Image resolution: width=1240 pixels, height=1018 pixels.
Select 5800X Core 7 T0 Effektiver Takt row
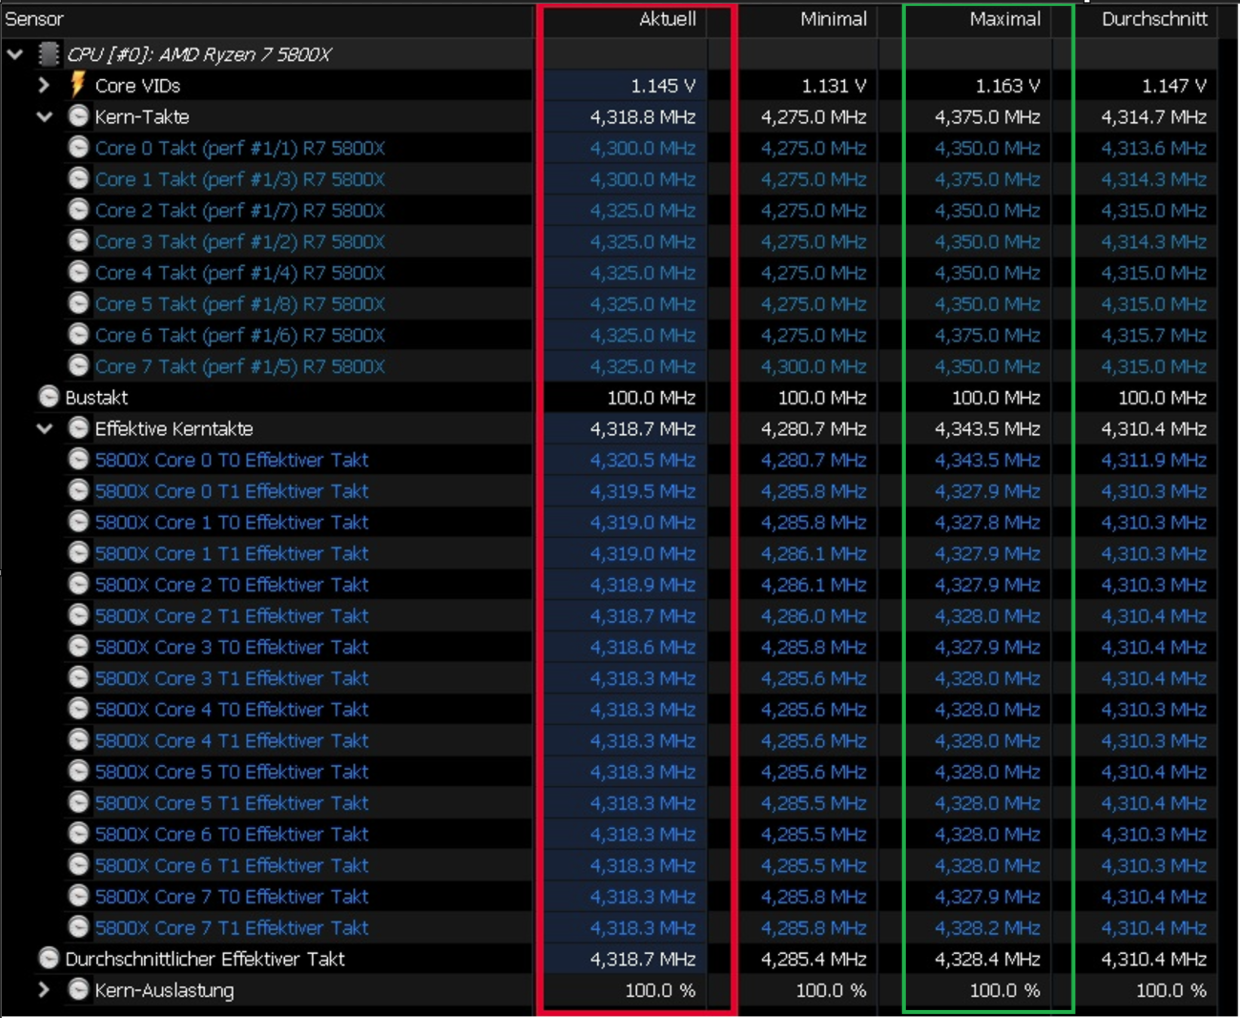pos(232,896)
